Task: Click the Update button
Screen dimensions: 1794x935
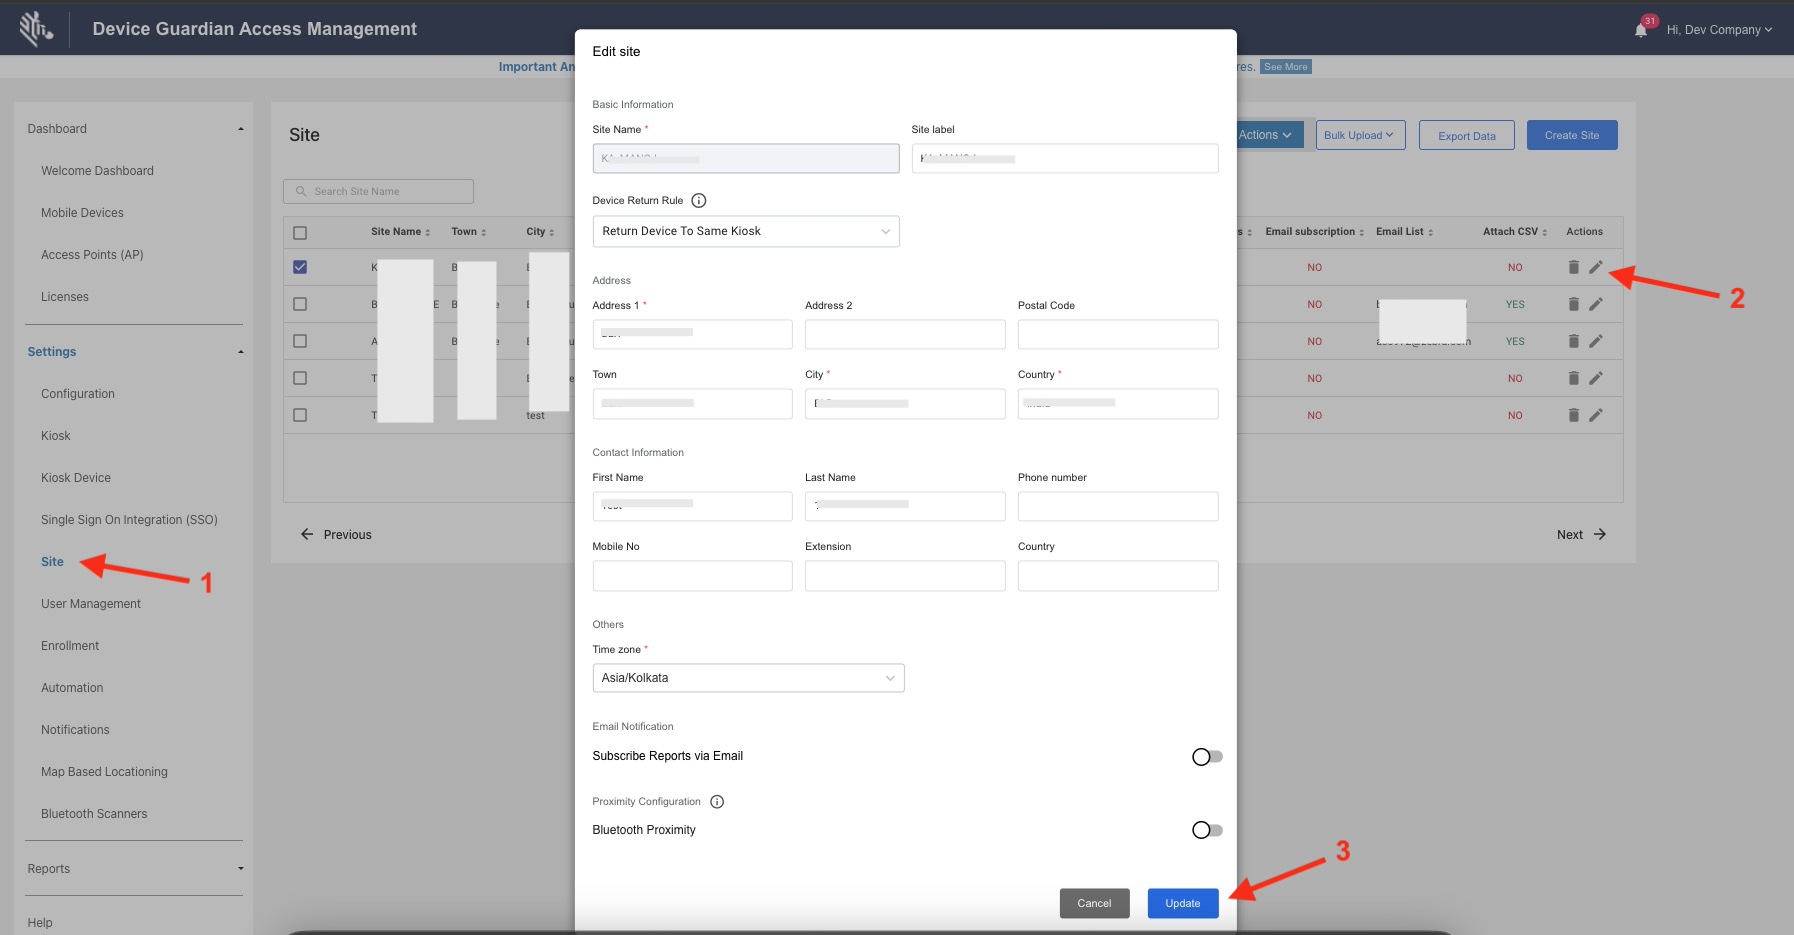Action: tap(1182, 903)
